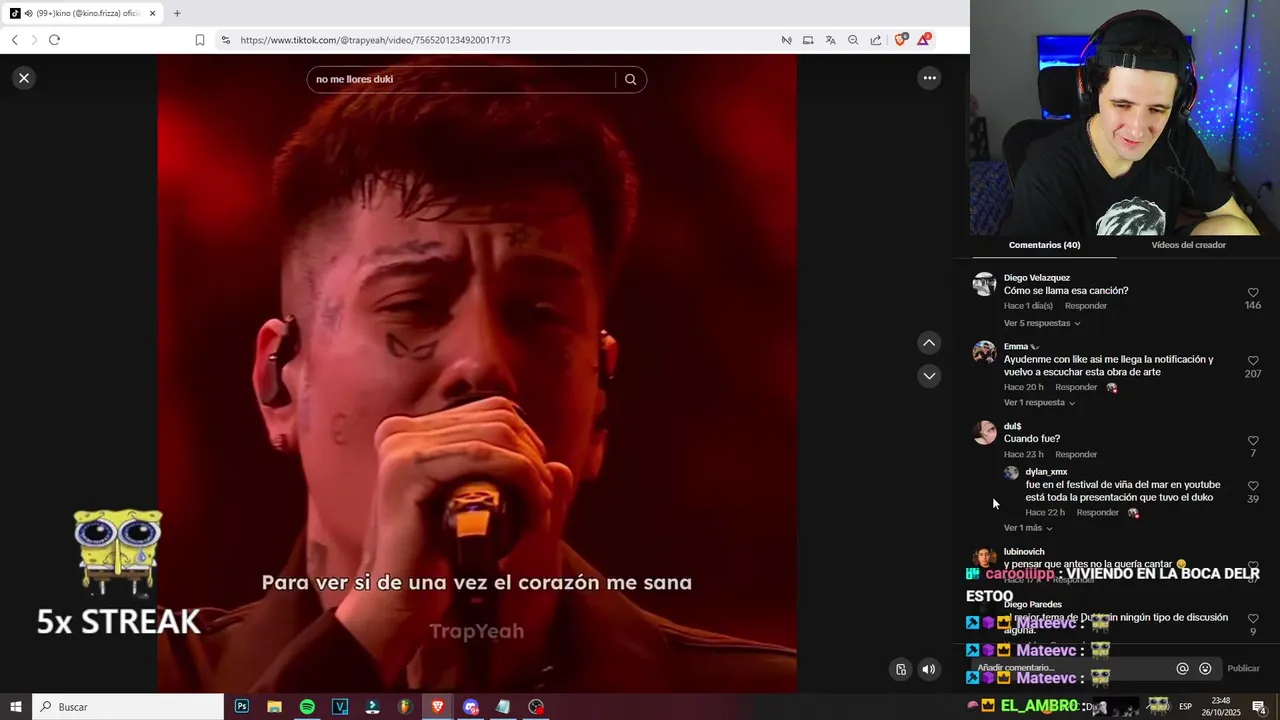This screenshot has height=720, width=1280.
Task: Open the Windows notification center
Action: (1259, 707)
